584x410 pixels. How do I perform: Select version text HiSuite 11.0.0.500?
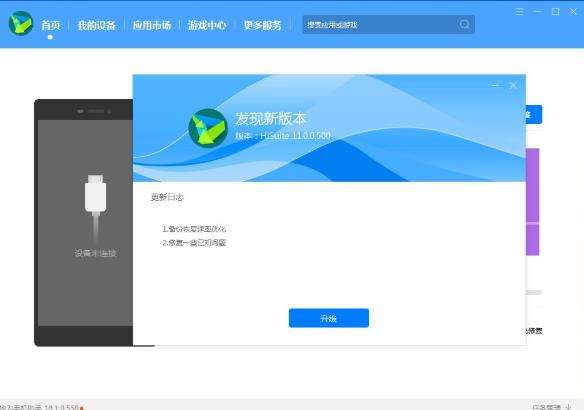295,136
